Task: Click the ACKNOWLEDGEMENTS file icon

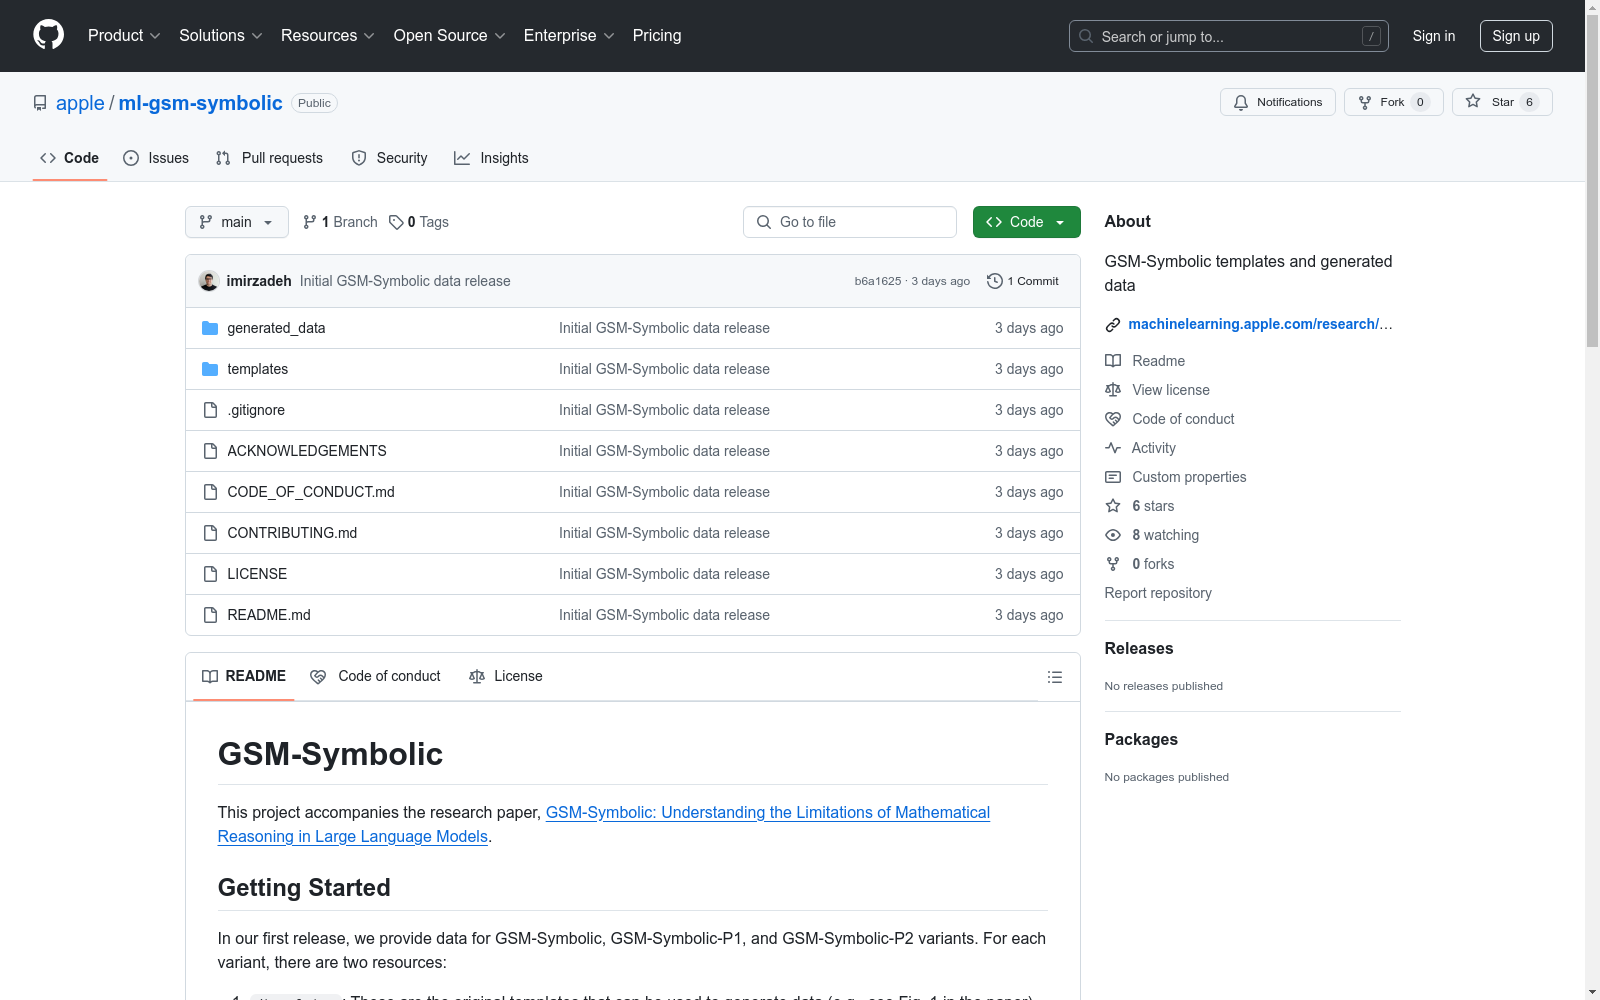Action: tap(210, 451)
